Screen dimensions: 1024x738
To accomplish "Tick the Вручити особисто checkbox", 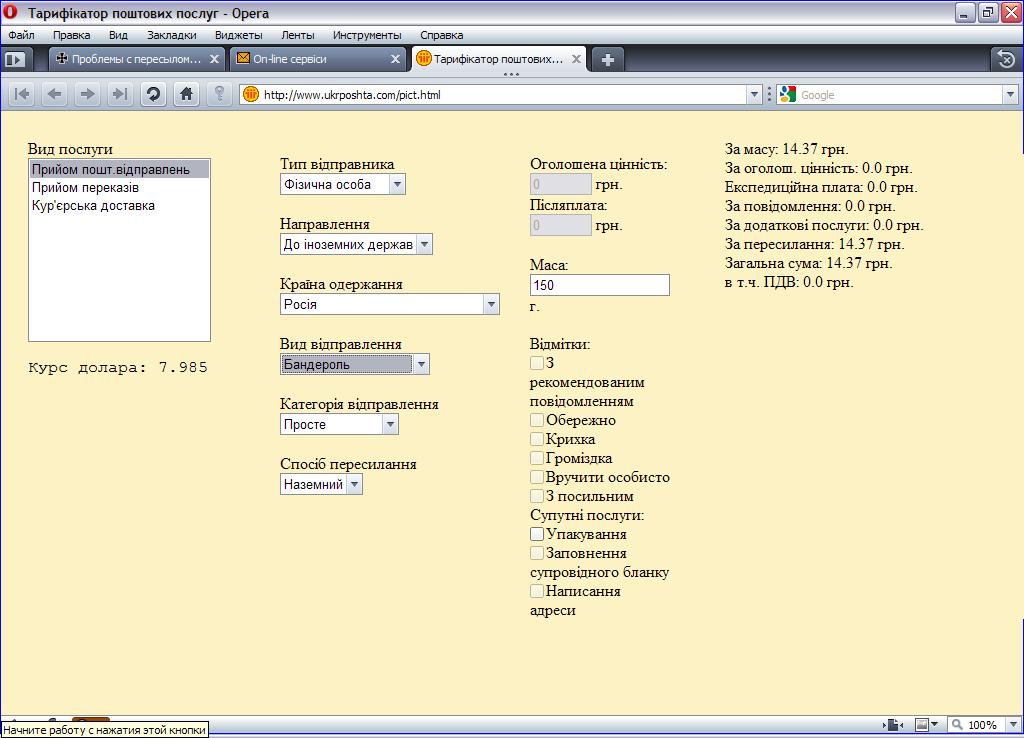I will pos(538,477).
